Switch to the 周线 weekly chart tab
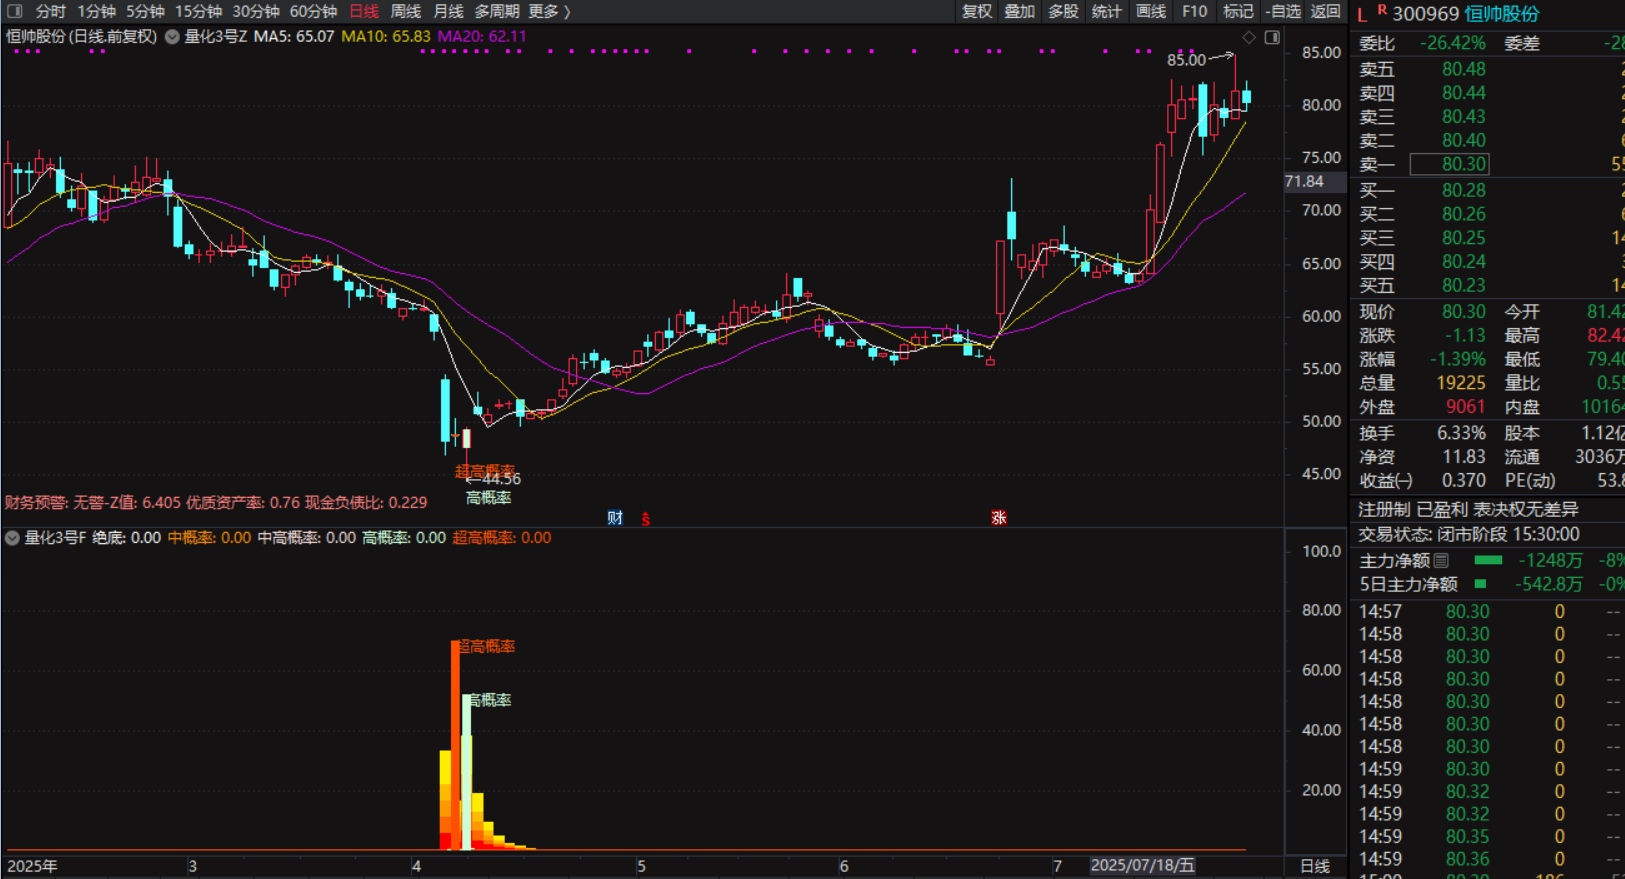Image resolution: width=1625 pixels, height=879 pixels. (x=405, y=11)
